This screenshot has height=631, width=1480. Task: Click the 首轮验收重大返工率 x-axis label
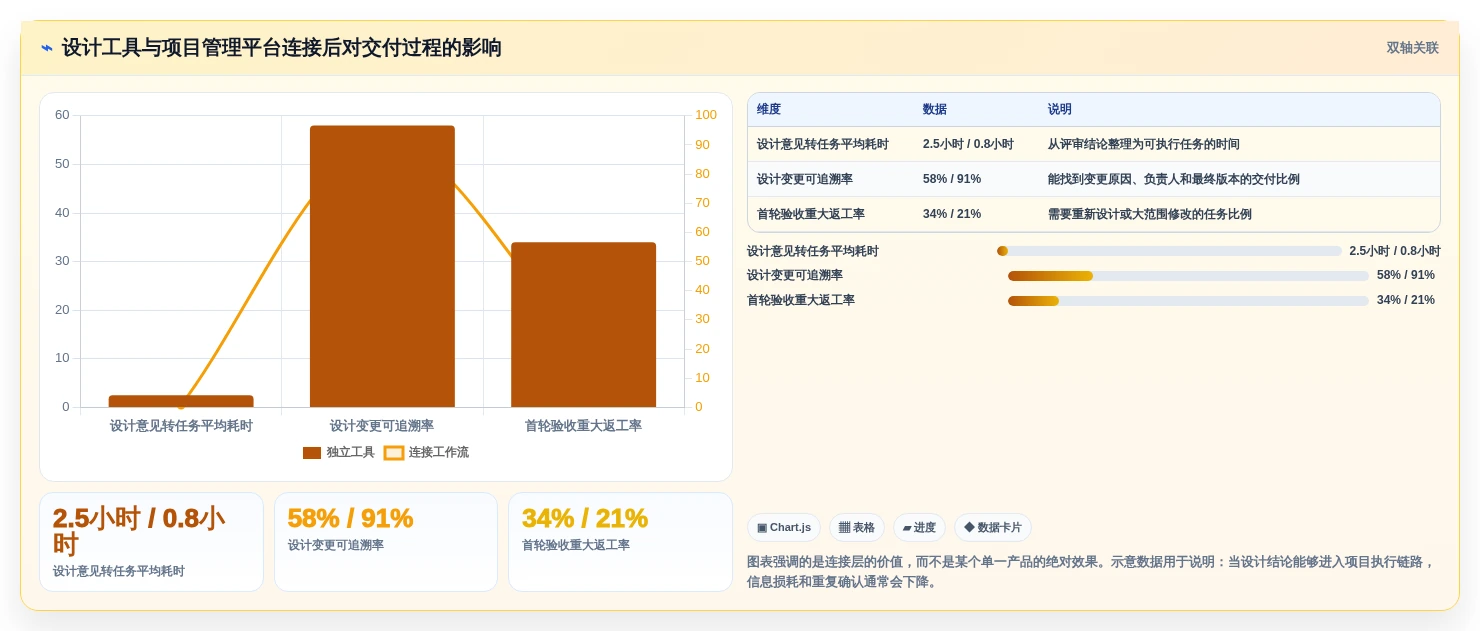tap(583, 426)
